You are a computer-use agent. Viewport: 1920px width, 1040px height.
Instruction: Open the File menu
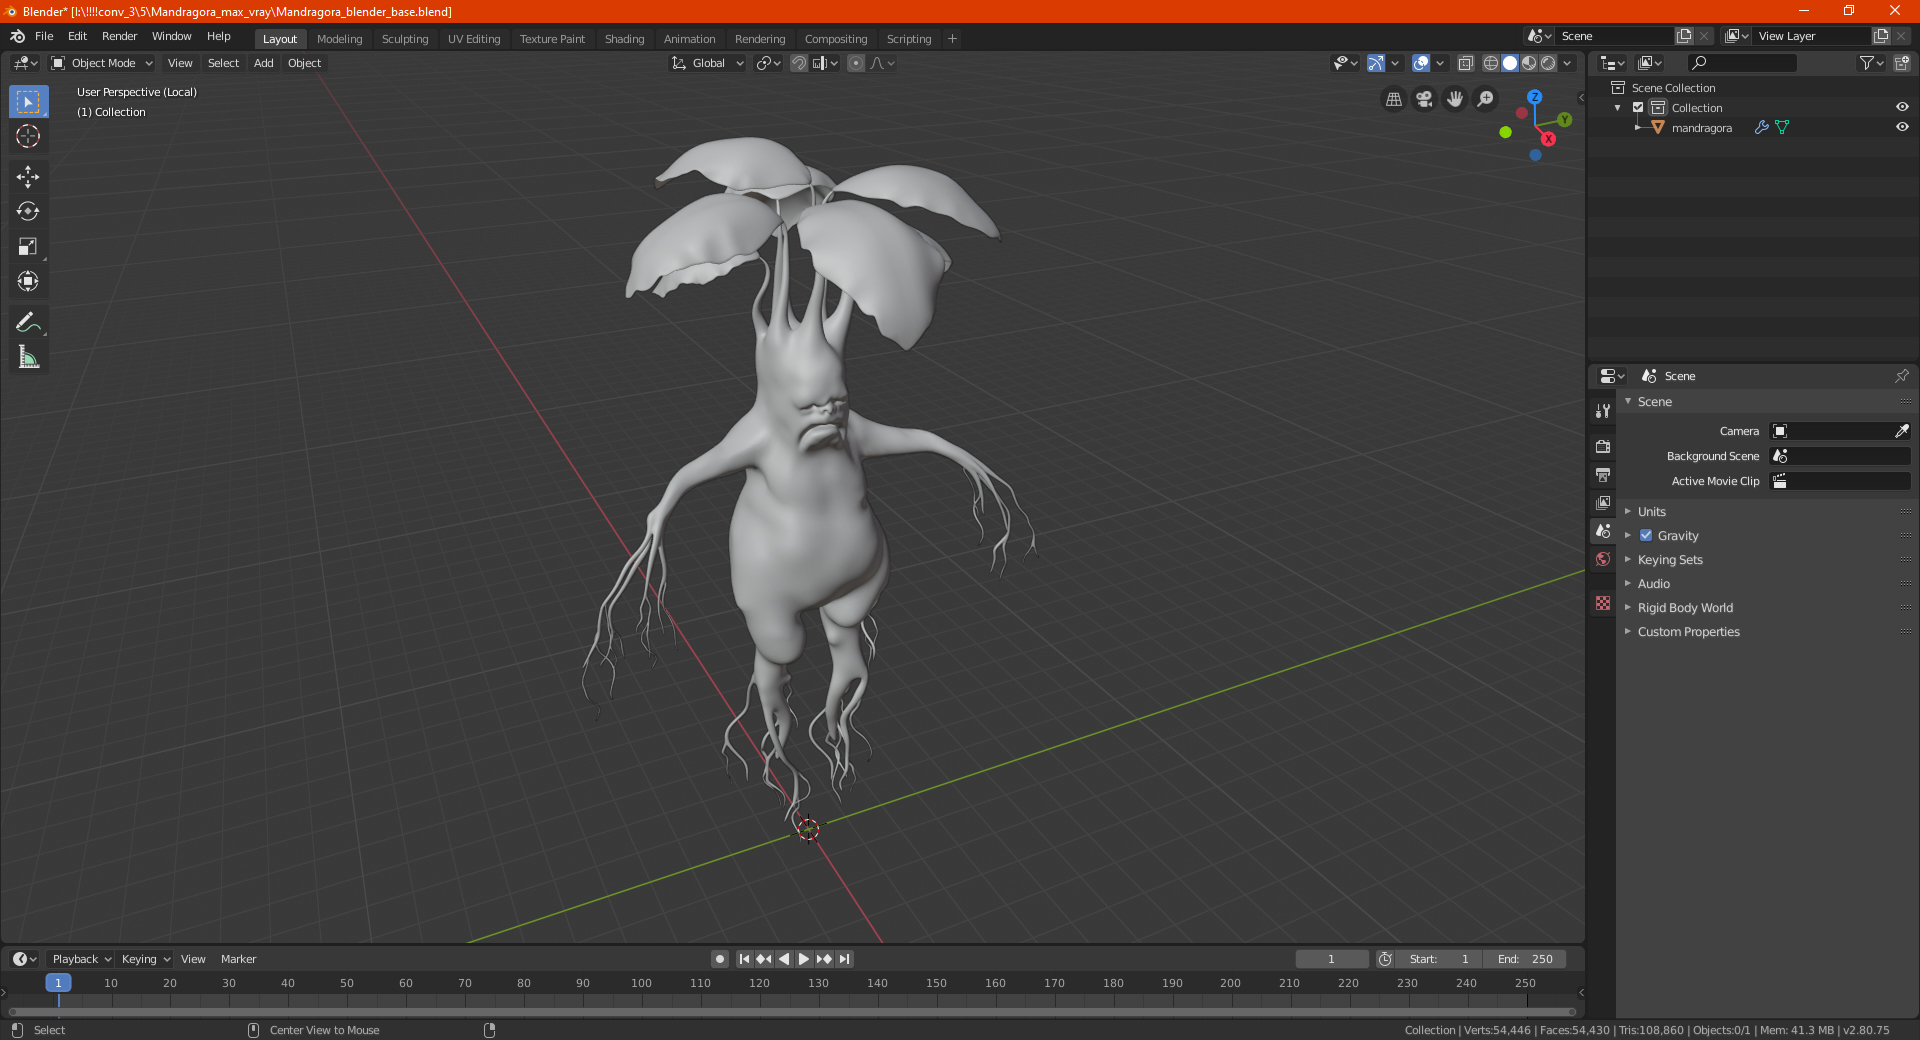[44, 36]
